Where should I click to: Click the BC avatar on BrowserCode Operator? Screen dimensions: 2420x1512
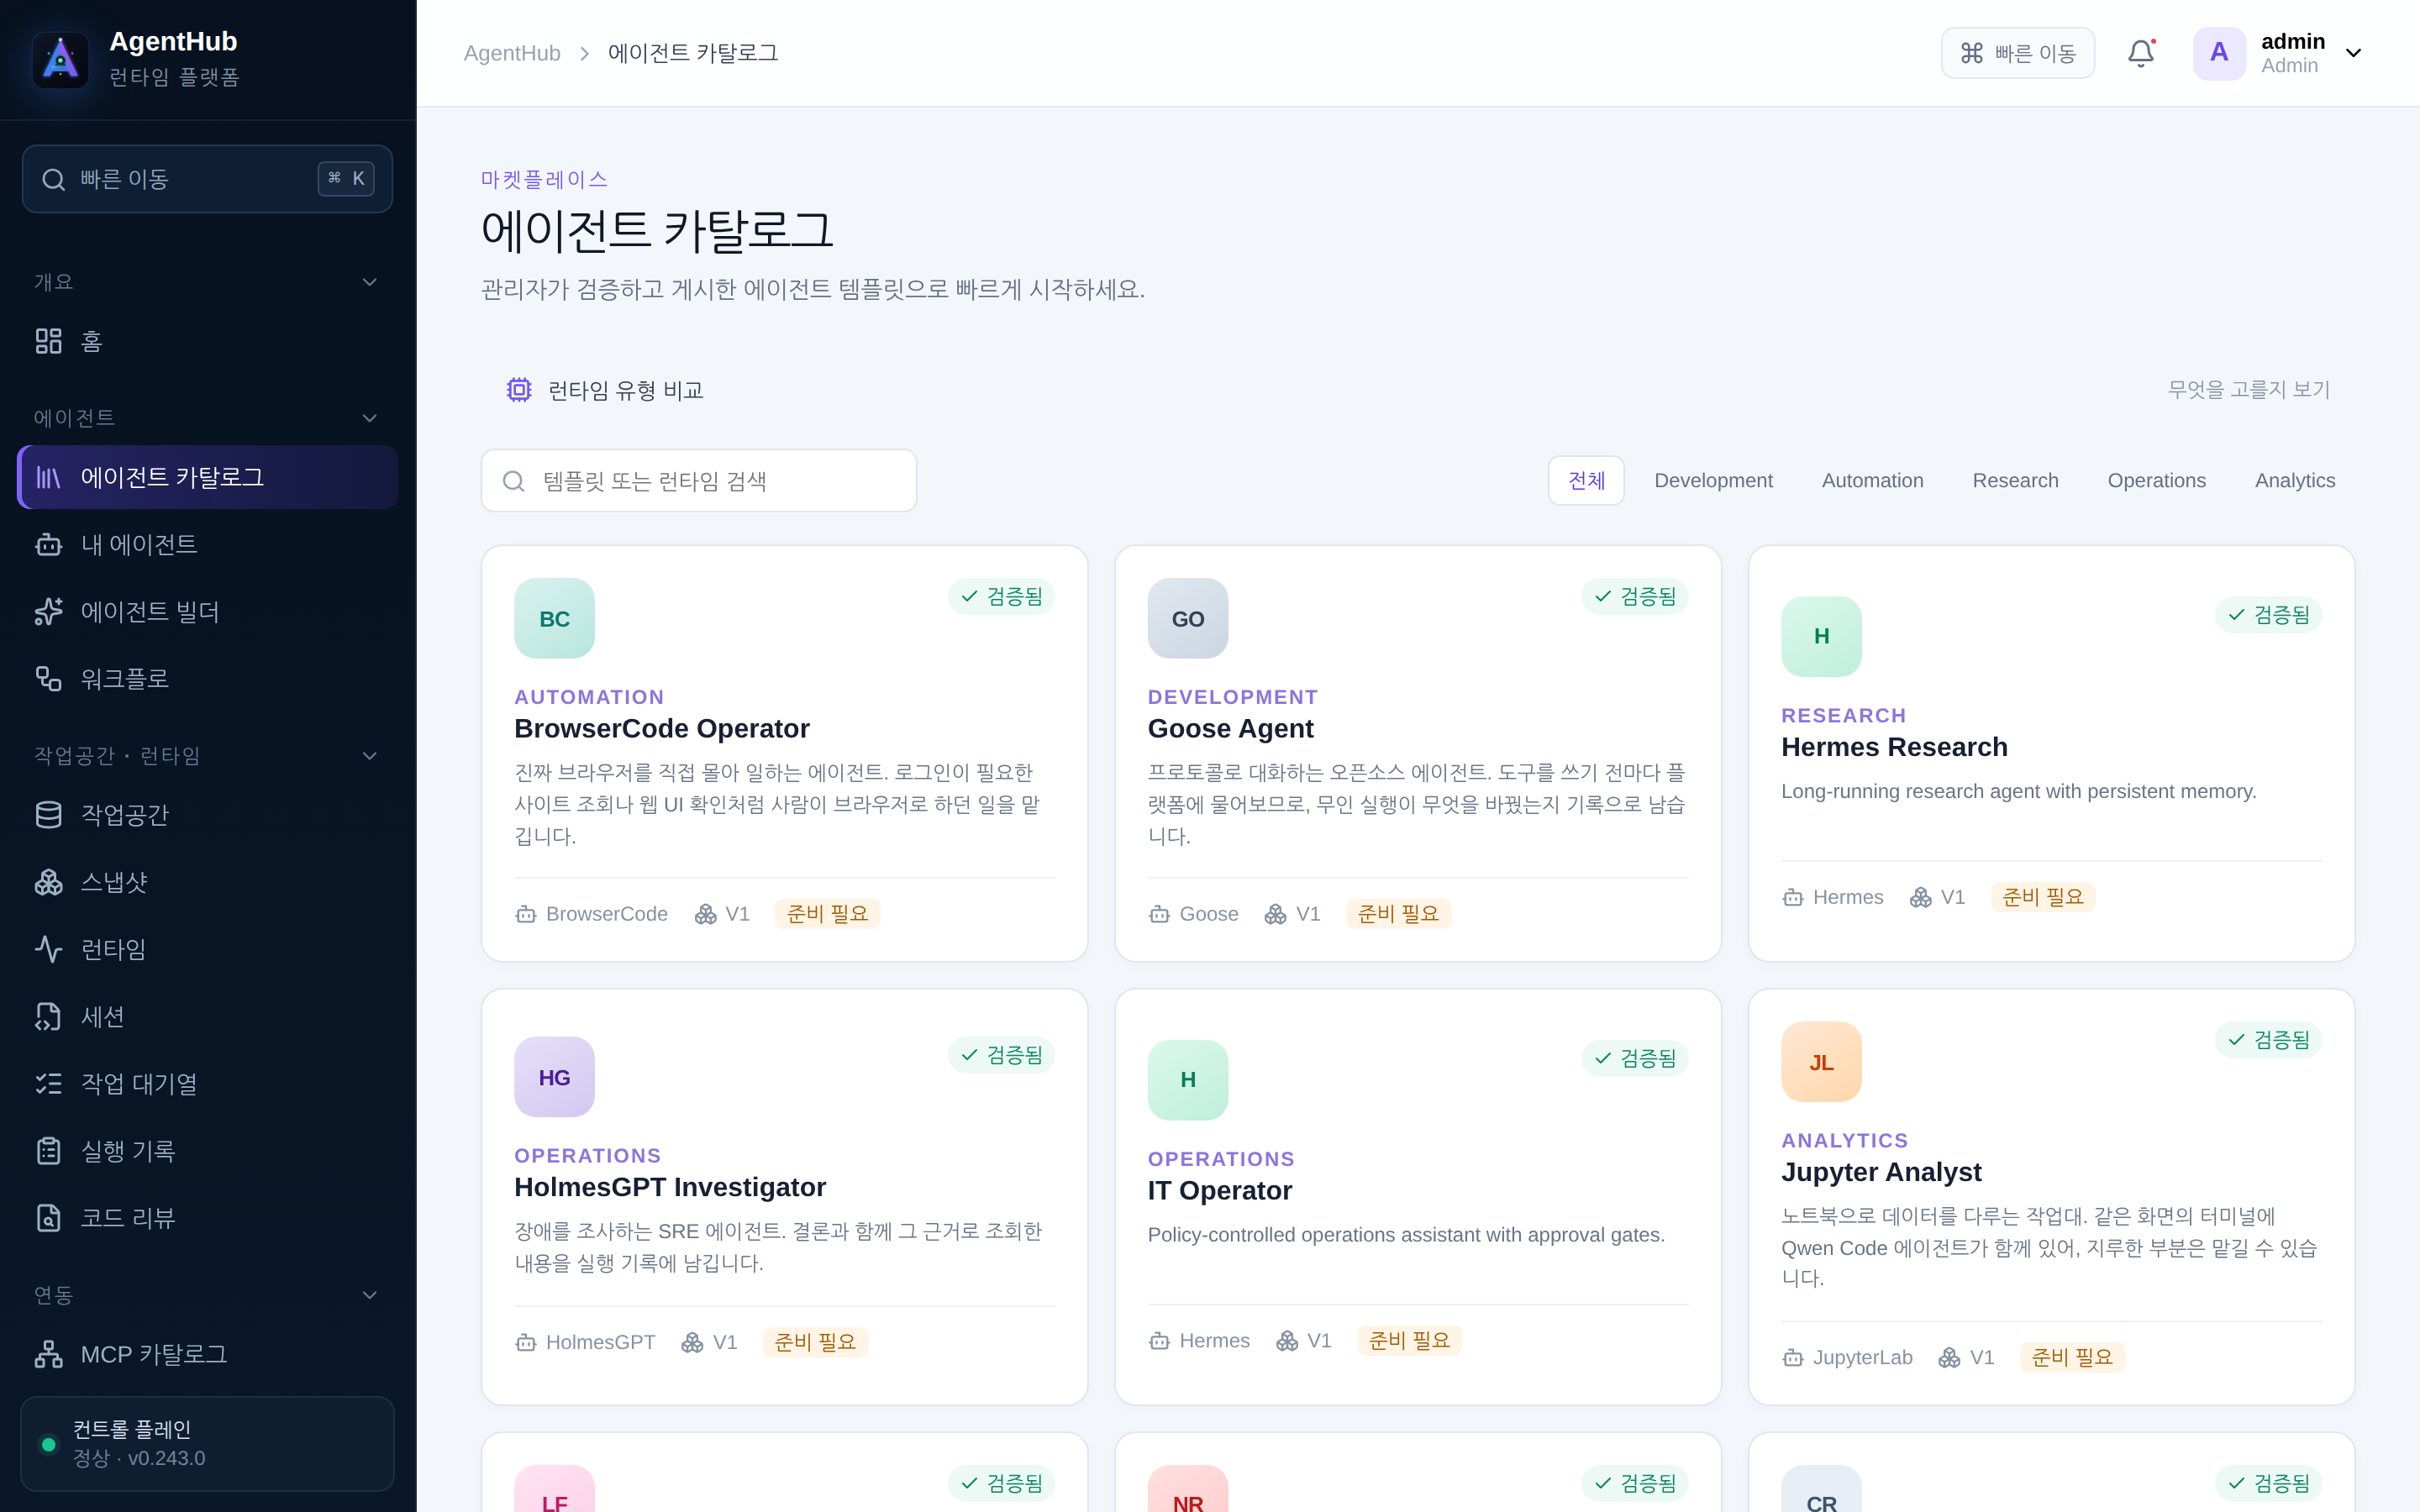[x=554, y=618]
